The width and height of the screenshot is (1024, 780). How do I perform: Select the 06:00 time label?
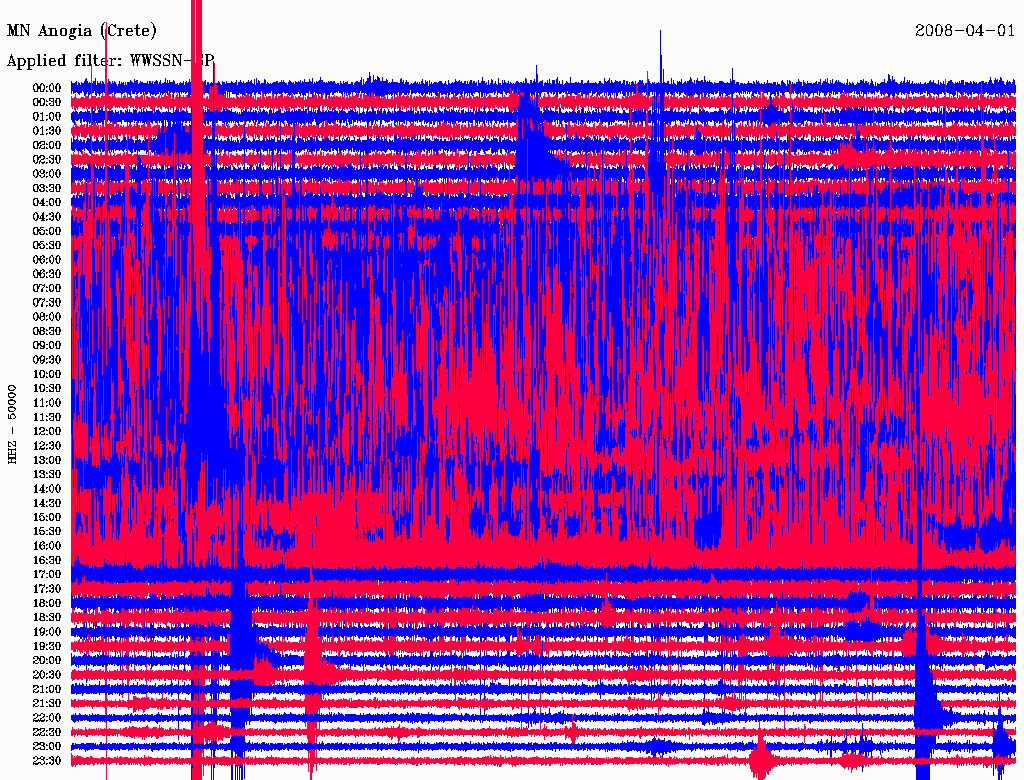(47, 260)
